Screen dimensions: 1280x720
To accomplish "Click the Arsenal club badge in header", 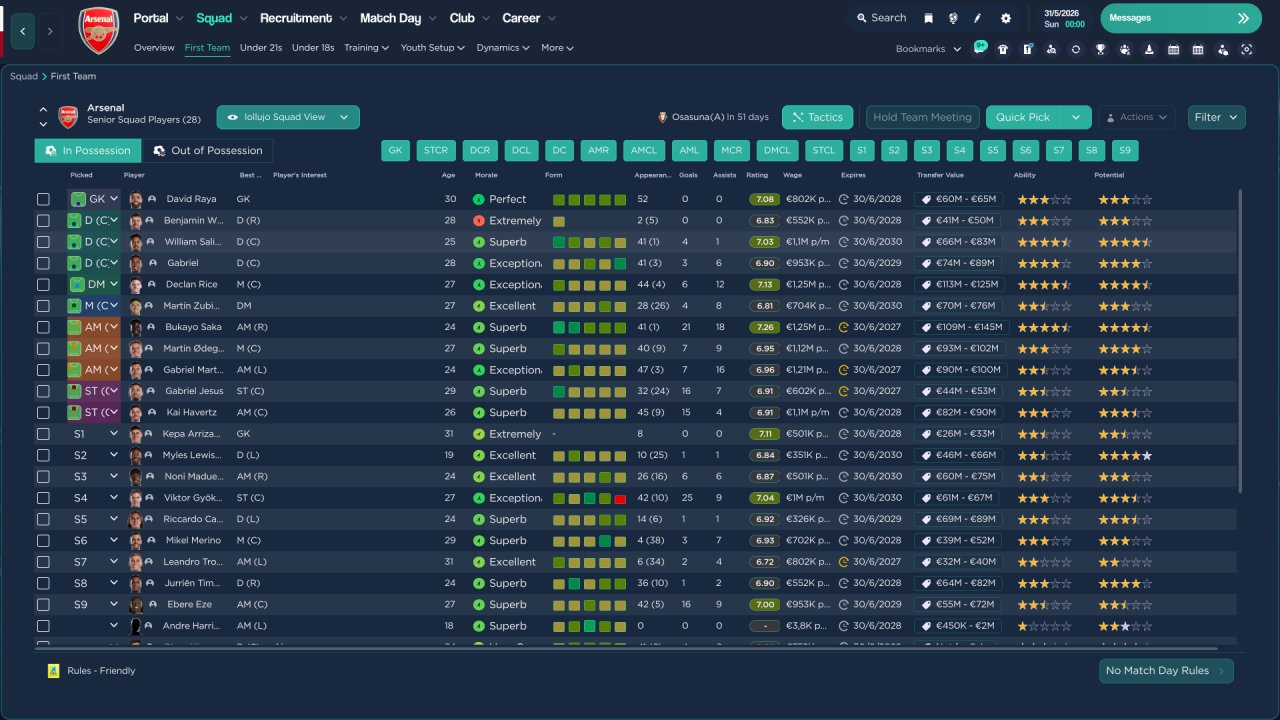I will point(98,30).
